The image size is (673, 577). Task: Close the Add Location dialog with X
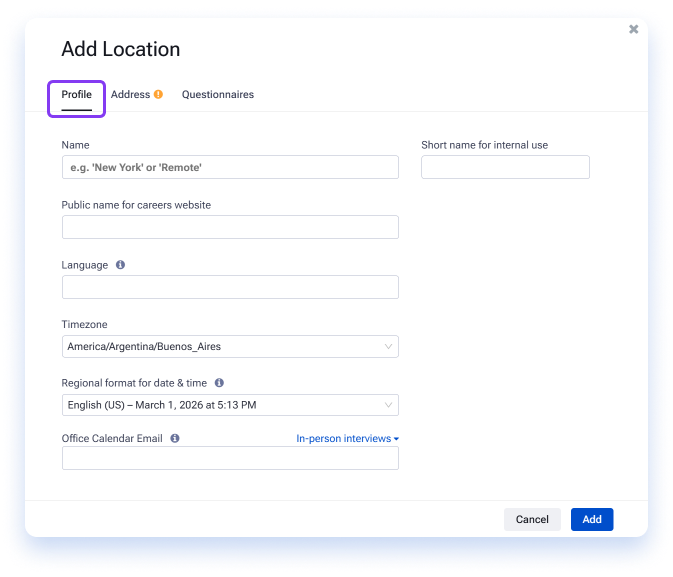634,29
